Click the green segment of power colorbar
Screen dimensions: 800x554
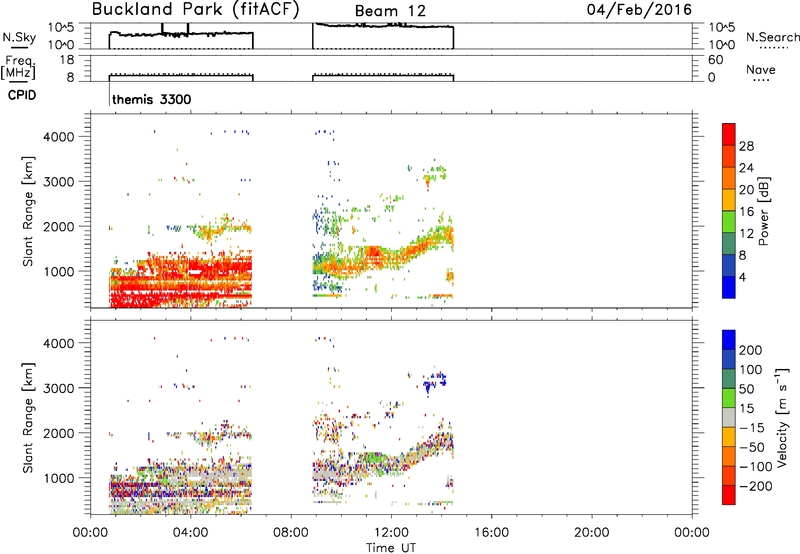click(x=729, y=222)
